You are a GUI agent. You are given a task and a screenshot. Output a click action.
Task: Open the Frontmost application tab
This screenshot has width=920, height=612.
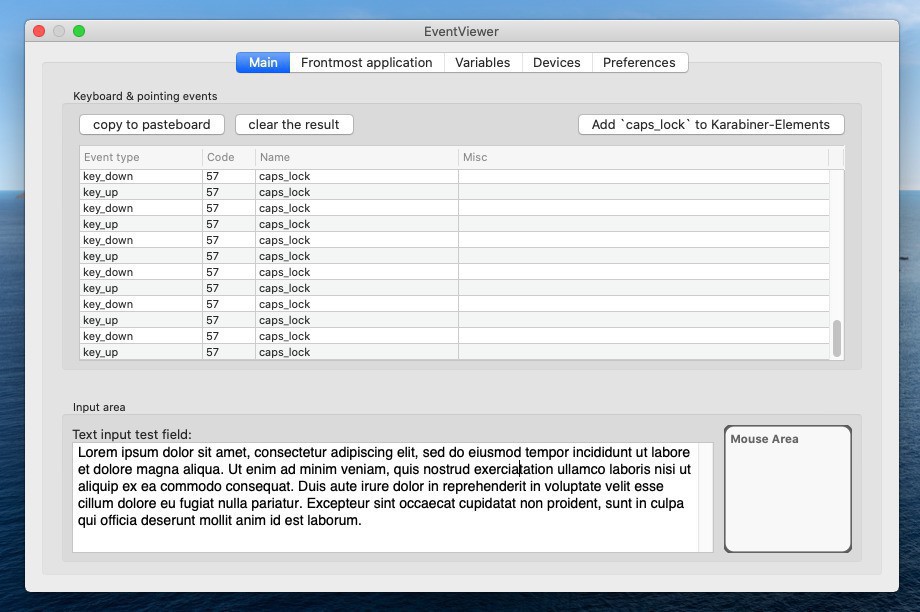366,62
